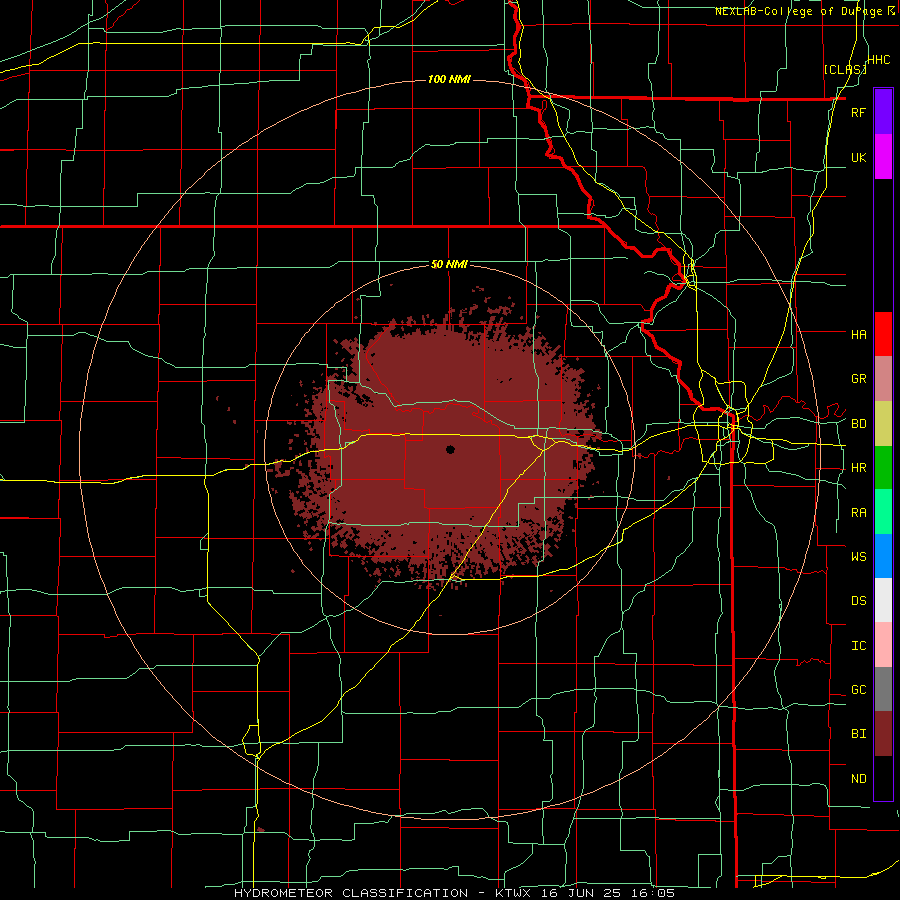Click the KTWX radar site center dot
900x900 pixels.
(x=451, y=449)
